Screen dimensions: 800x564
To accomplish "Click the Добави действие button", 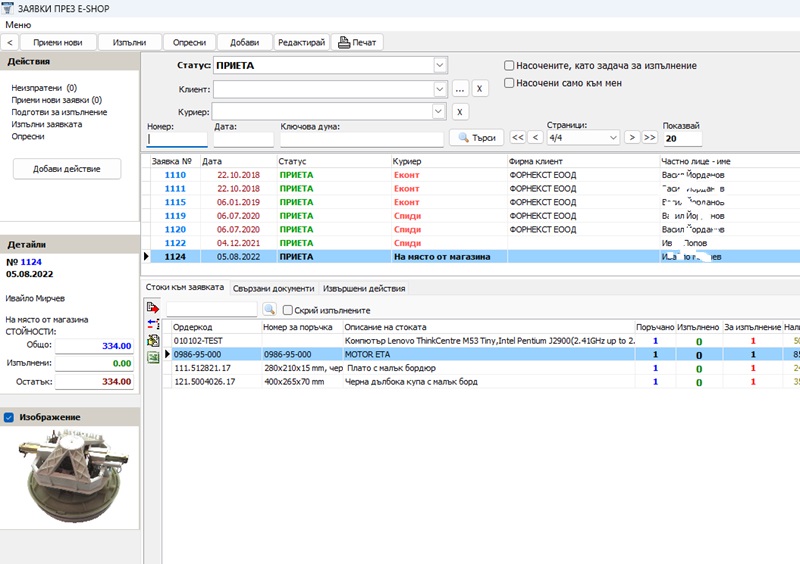I will click(x=67, y=169).
